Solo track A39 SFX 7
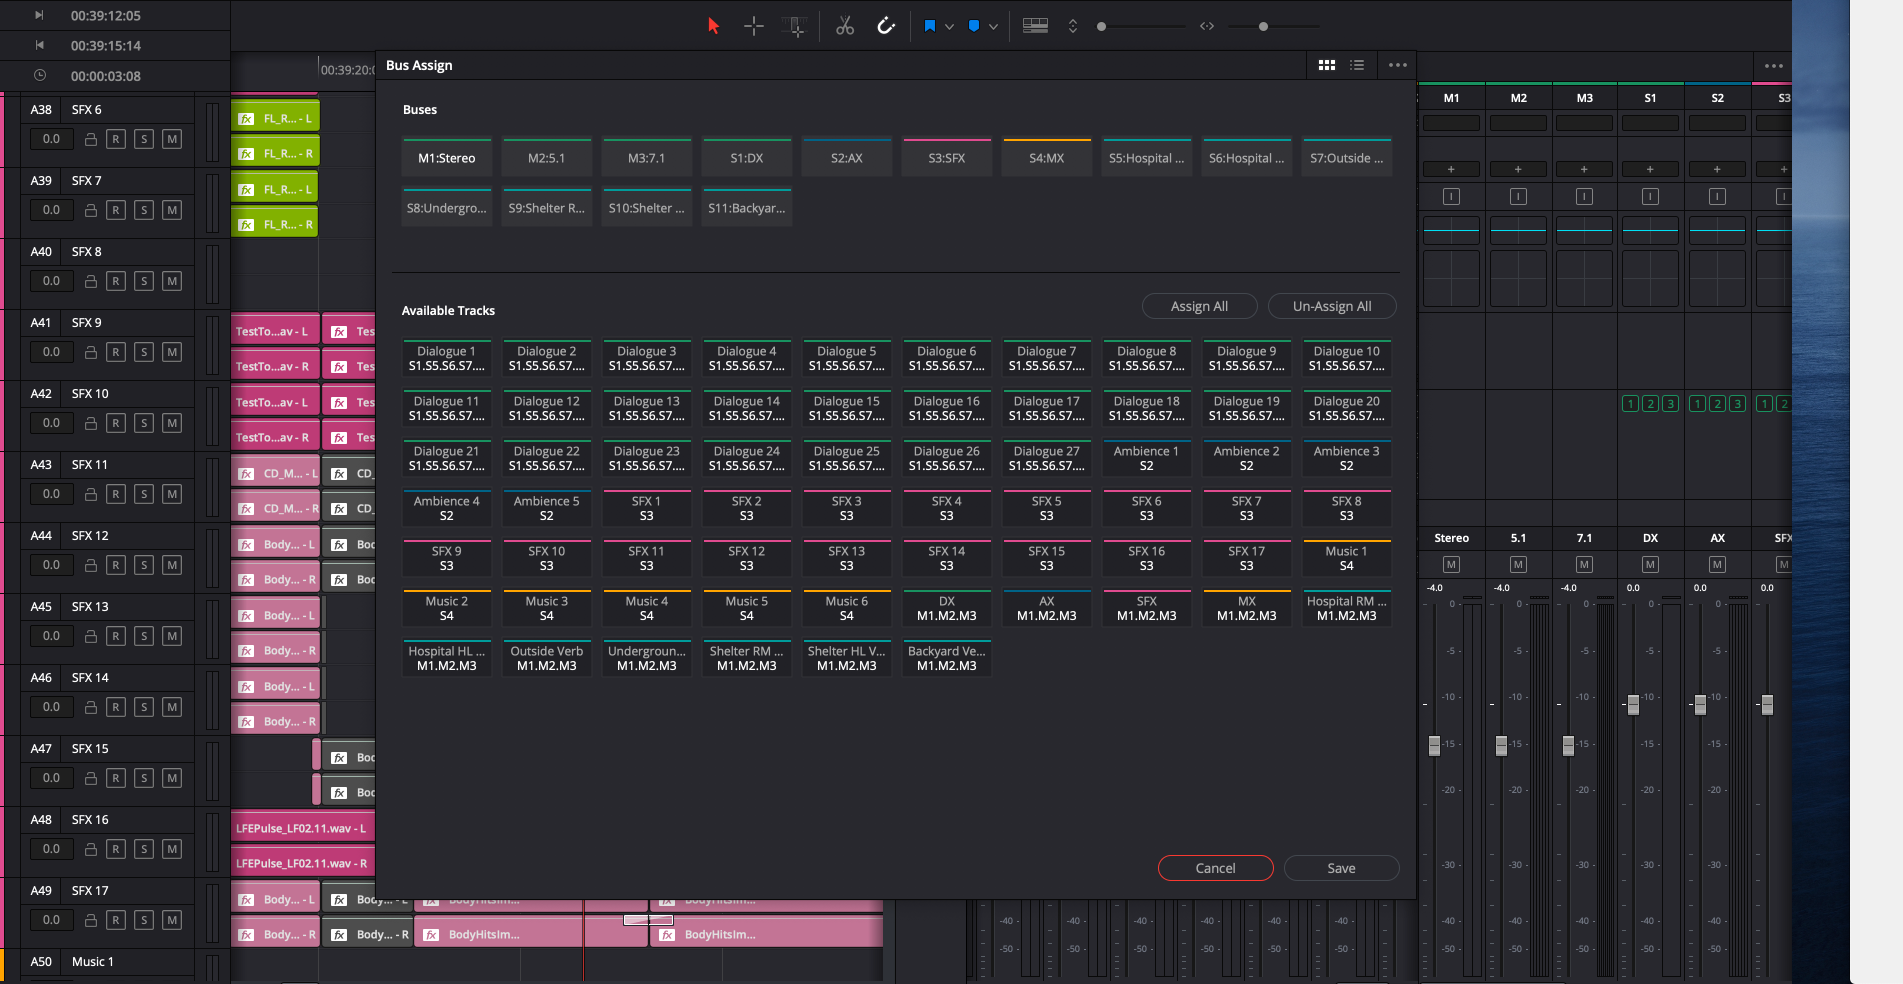Image resolution: width=1903 pixels, height=984 pixels. point(144,210)
